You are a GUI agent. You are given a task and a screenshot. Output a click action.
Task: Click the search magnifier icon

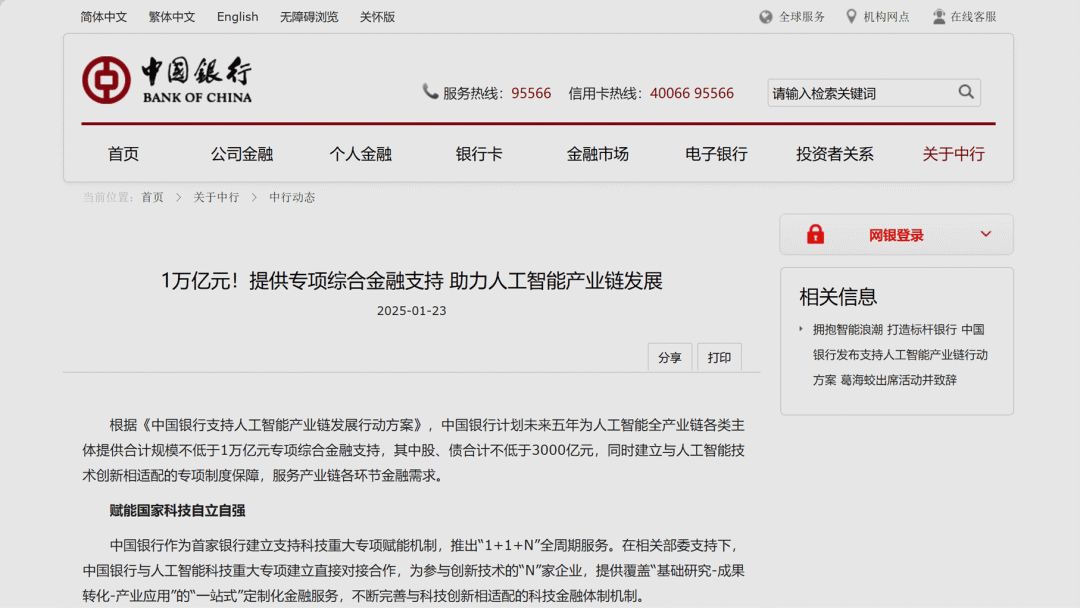pyautogui.click(x=966, y=92)
